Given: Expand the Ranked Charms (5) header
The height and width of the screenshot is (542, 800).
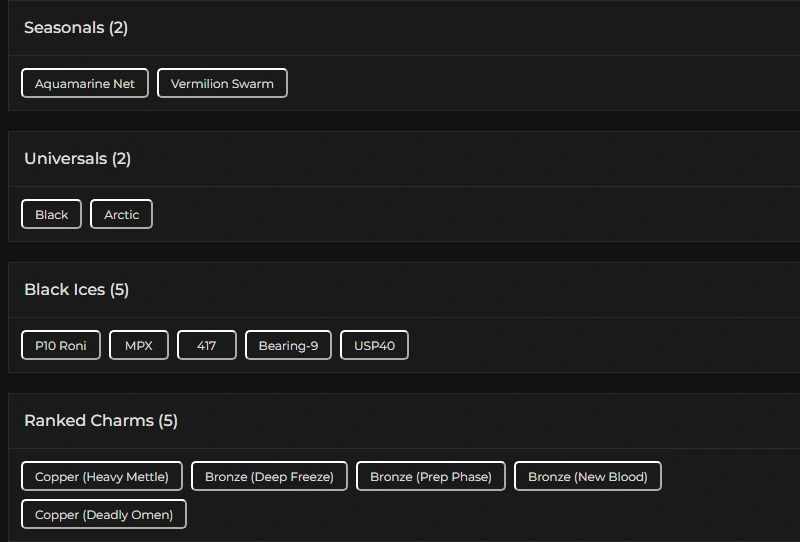Looking at the screenshot, I should 101,421.
